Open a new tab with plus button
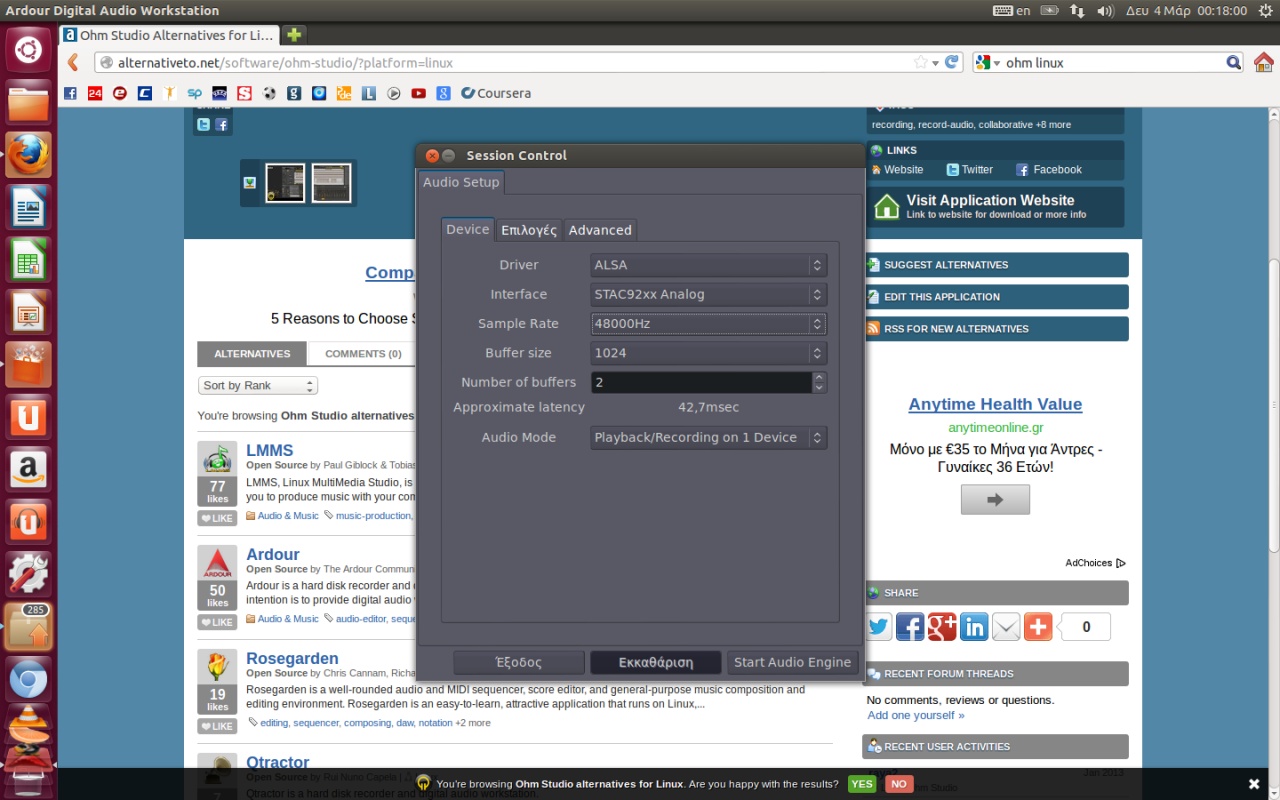 (x=294, y=35)
